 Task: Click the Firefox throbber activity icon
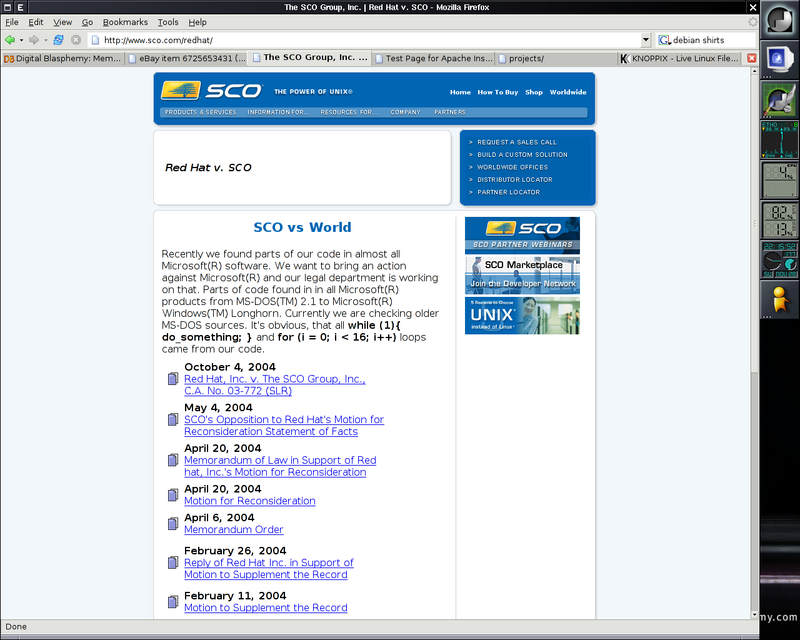click(753, 22)
